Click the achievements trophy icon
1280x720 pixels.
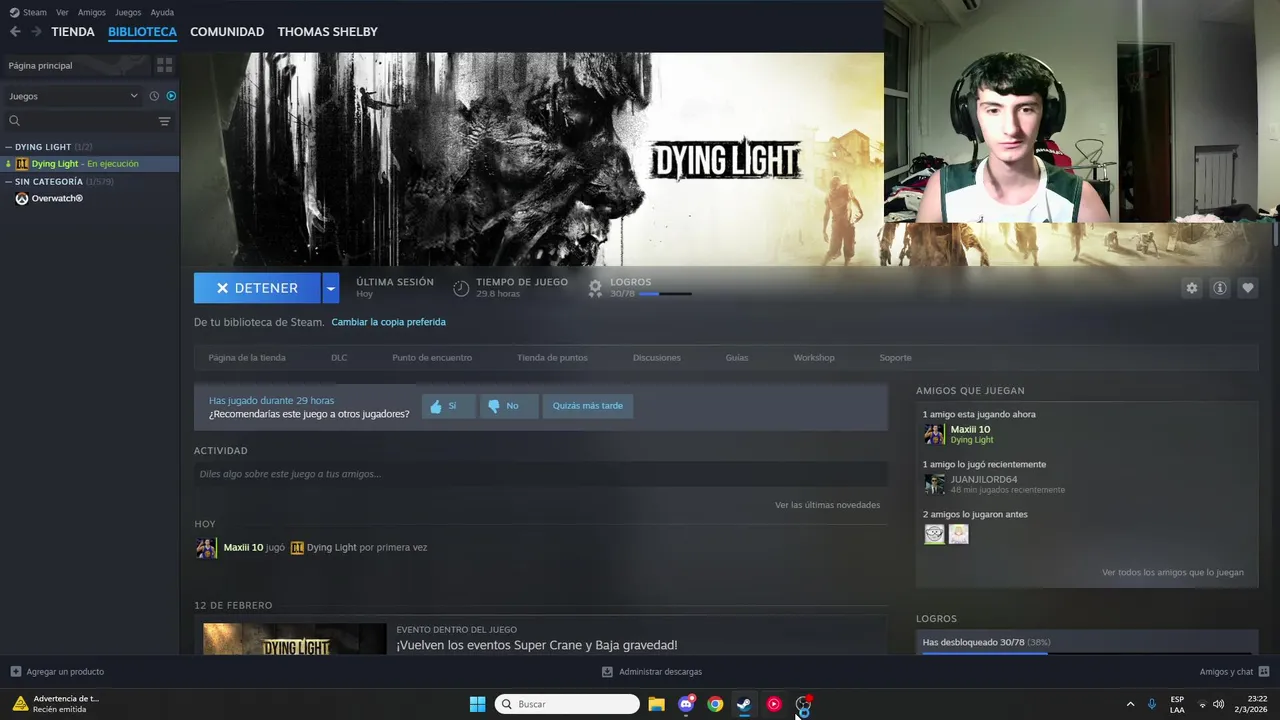coord(596,288)
